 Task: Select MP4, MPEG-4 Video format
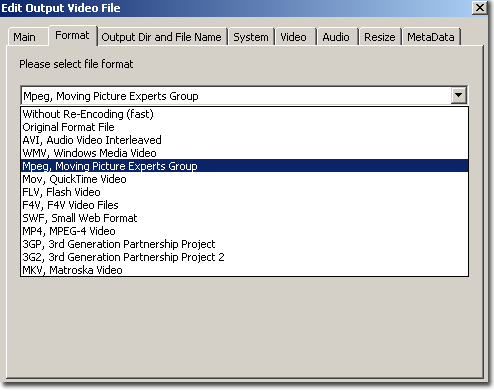pyautogui.click(x=245, y=231)
